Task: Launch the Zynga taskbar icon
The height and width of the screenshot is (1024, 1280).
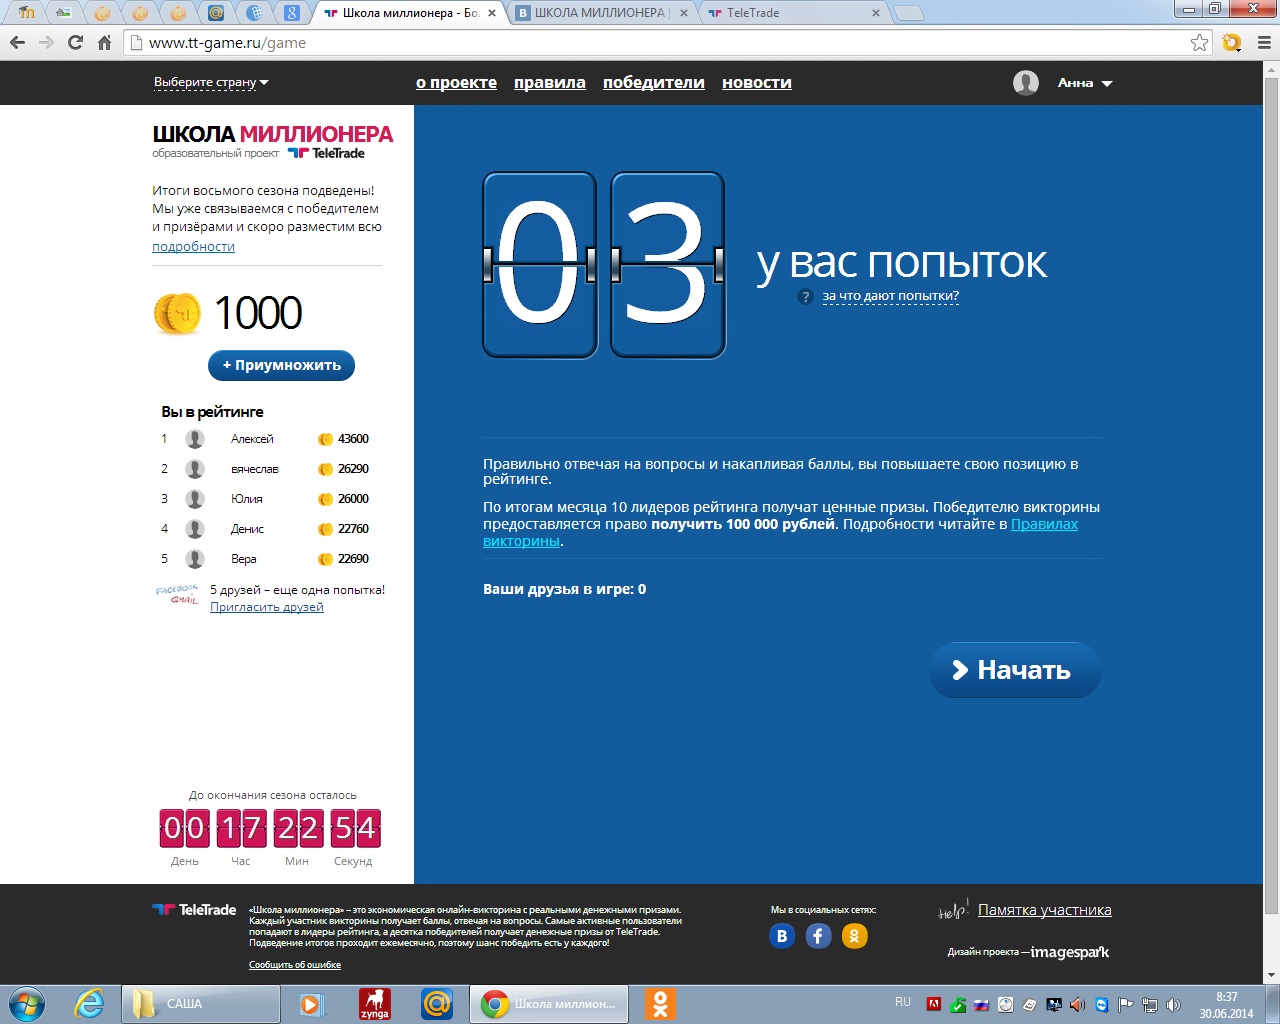Action: 375,1004
